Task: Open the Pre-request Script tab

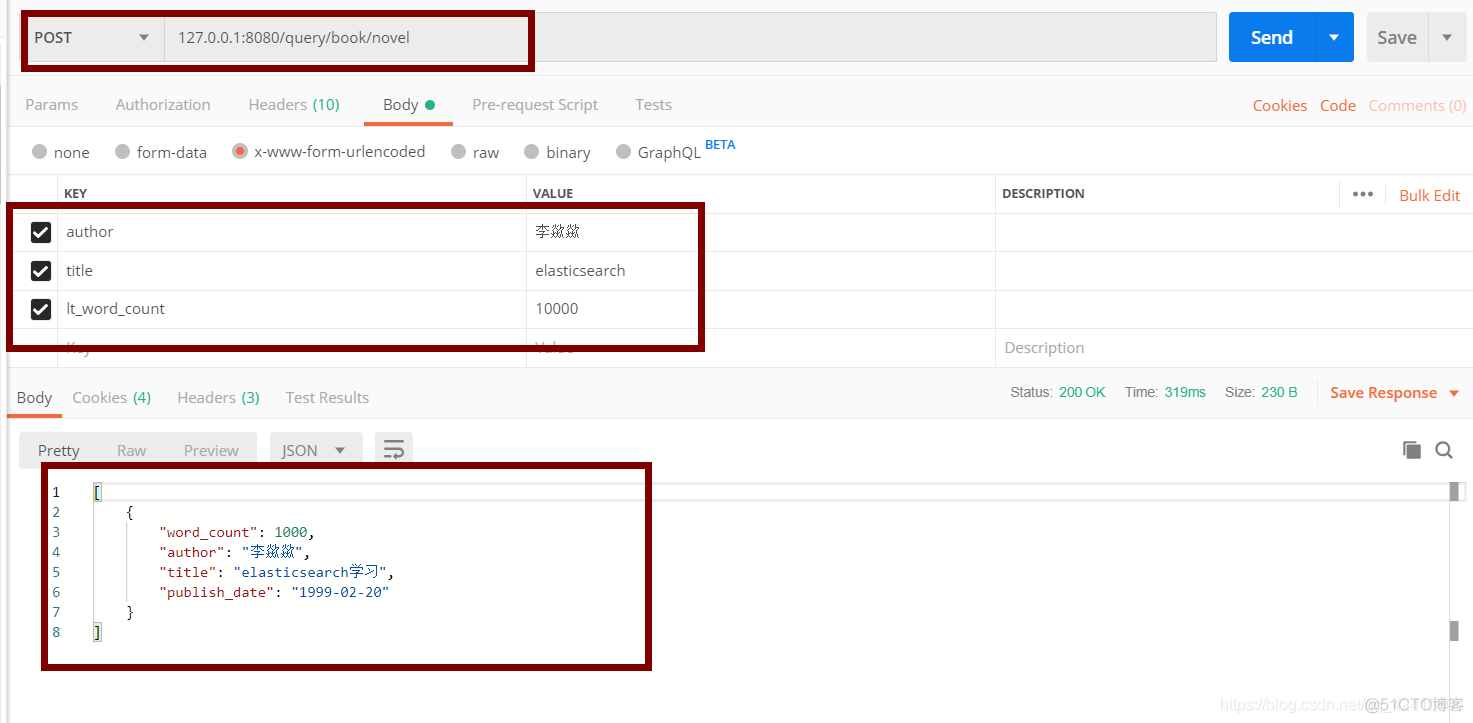Action: pyautogui.click(x=535, y=105)
